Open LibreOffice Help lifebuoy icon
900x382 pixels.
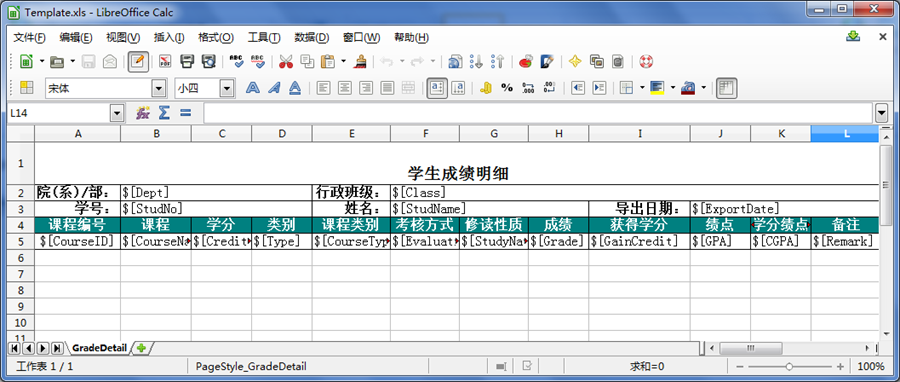tap(646, 61)
